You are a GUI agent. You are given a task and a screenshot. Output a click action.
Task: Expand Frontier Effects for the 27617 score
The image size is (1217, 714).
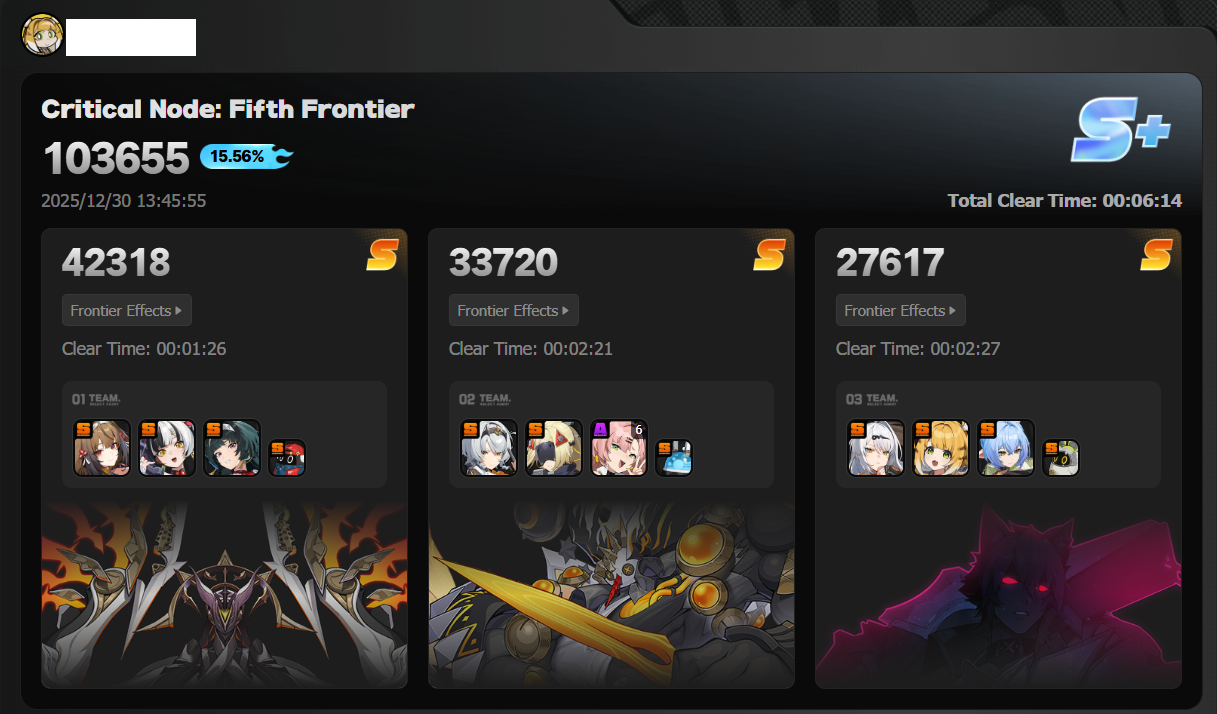(x=900, y=310)
